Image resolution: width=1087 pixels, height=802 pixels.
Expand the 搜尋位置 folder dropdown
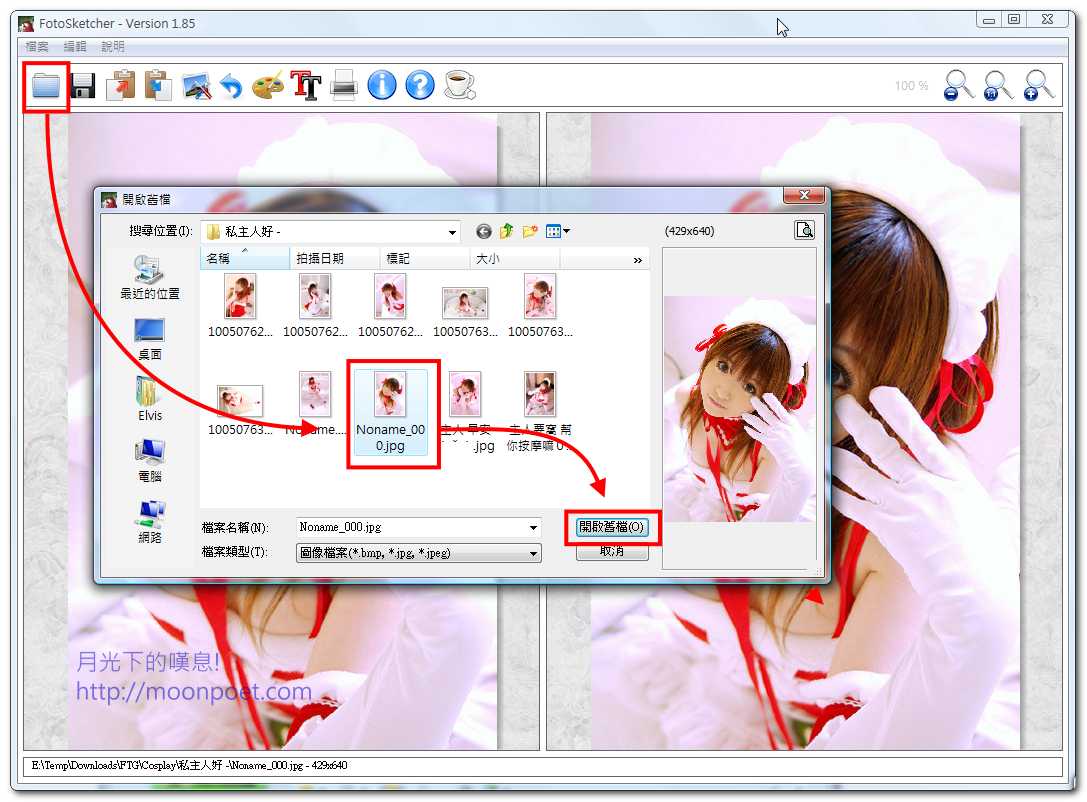452,232
